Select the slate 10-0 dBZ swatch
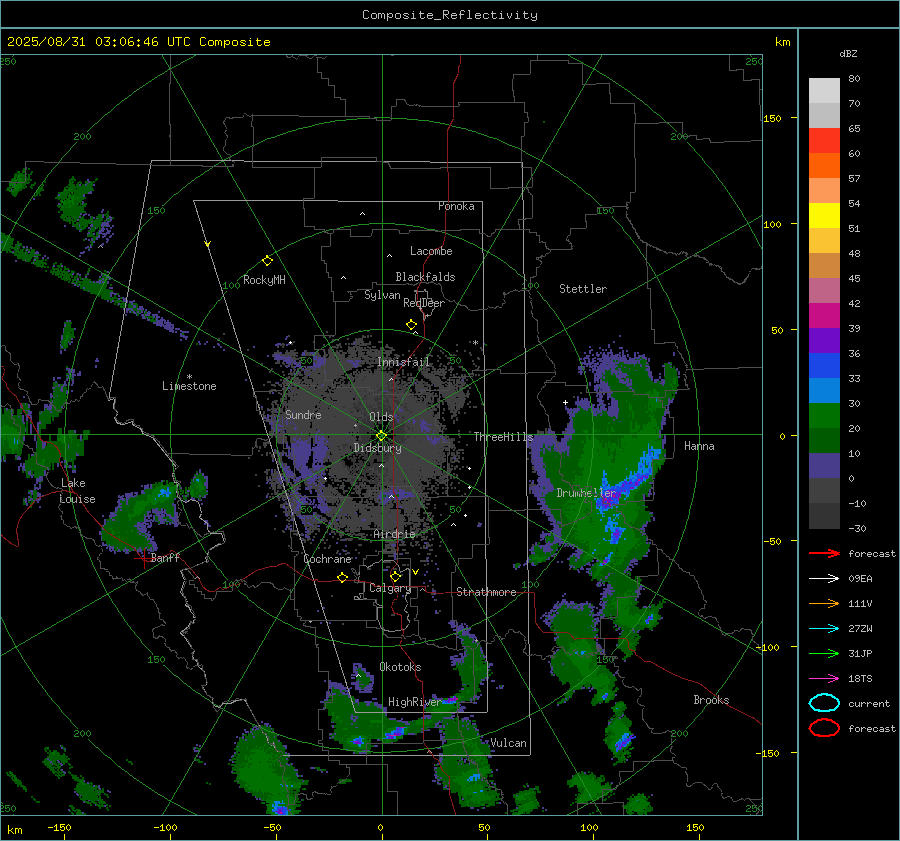 tap(824, 466)
